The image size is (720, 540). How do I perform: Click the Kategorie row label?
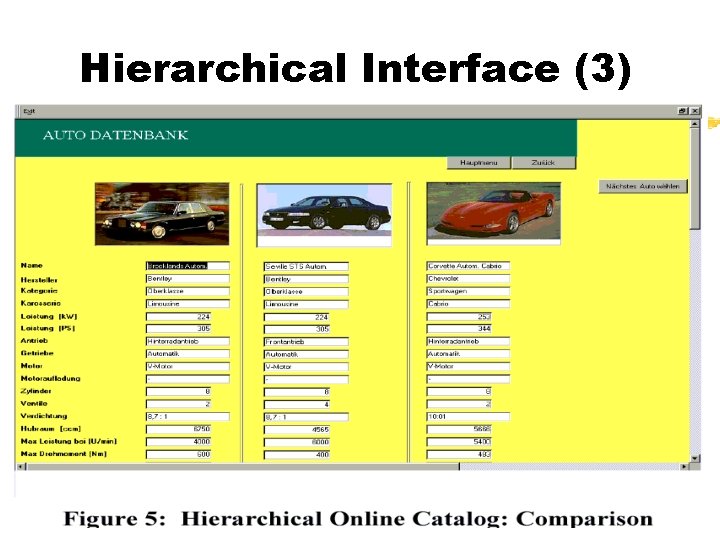click(x=39, y=291)
